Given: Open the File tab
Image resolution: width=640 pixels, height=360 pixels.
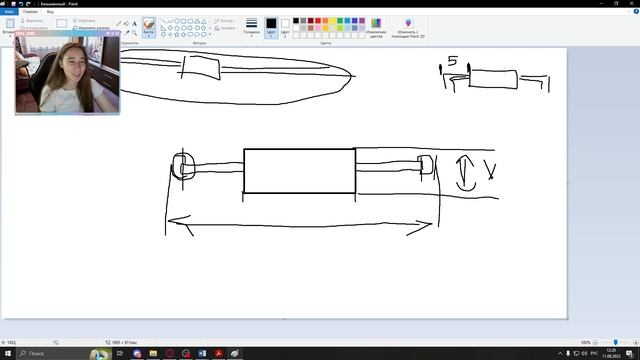Looking at the screenshot, I should 9,11.
